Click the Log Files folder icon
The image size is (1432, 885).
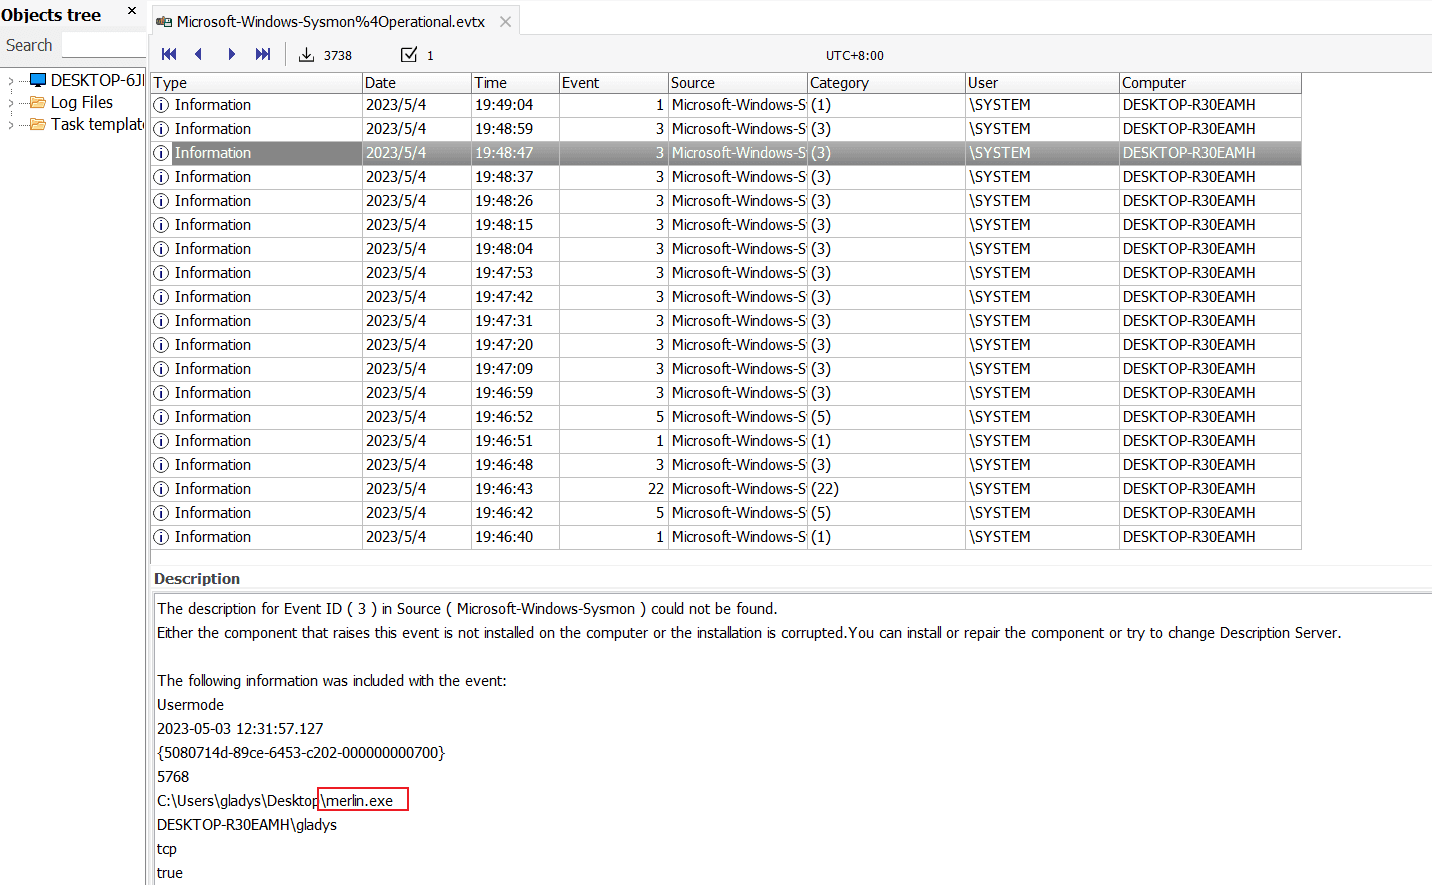click(38, 102)
